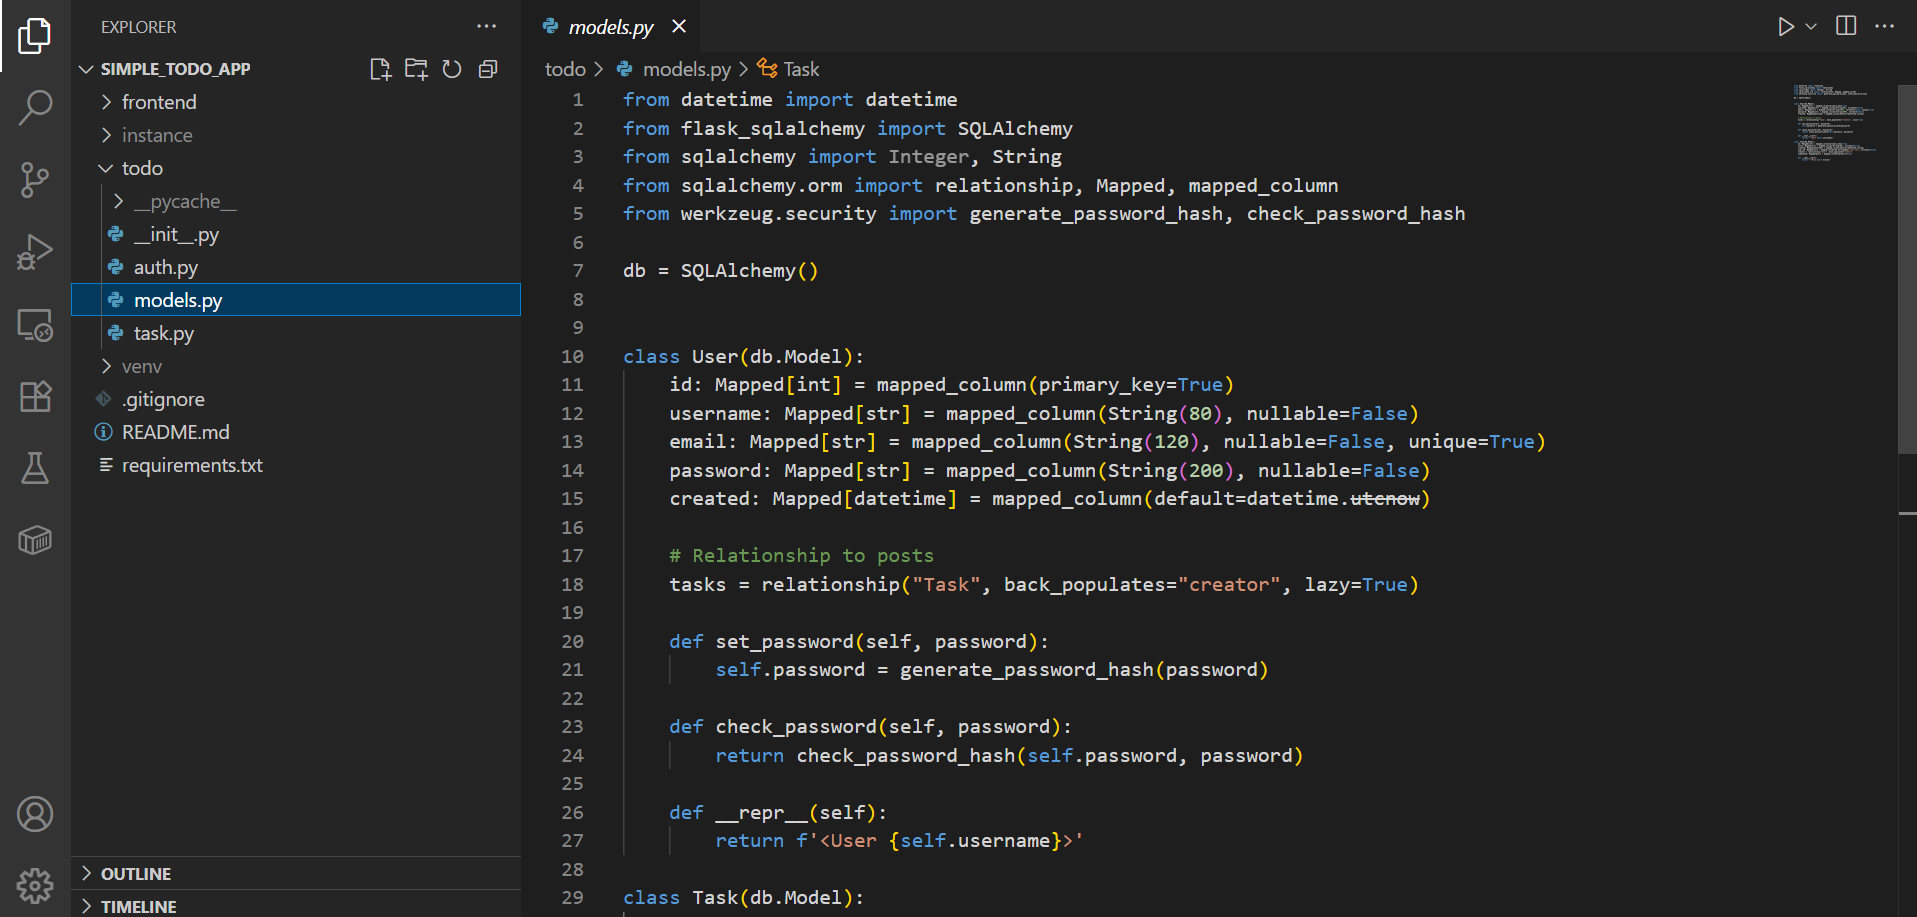
Task: Open the run button dropdown arrow
Action: (1811, 27)
